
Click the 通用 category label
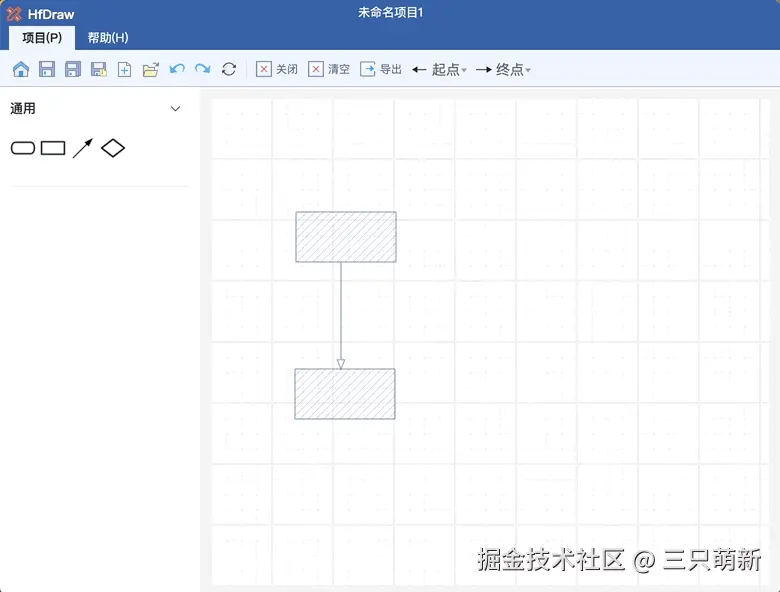[23, 108]
